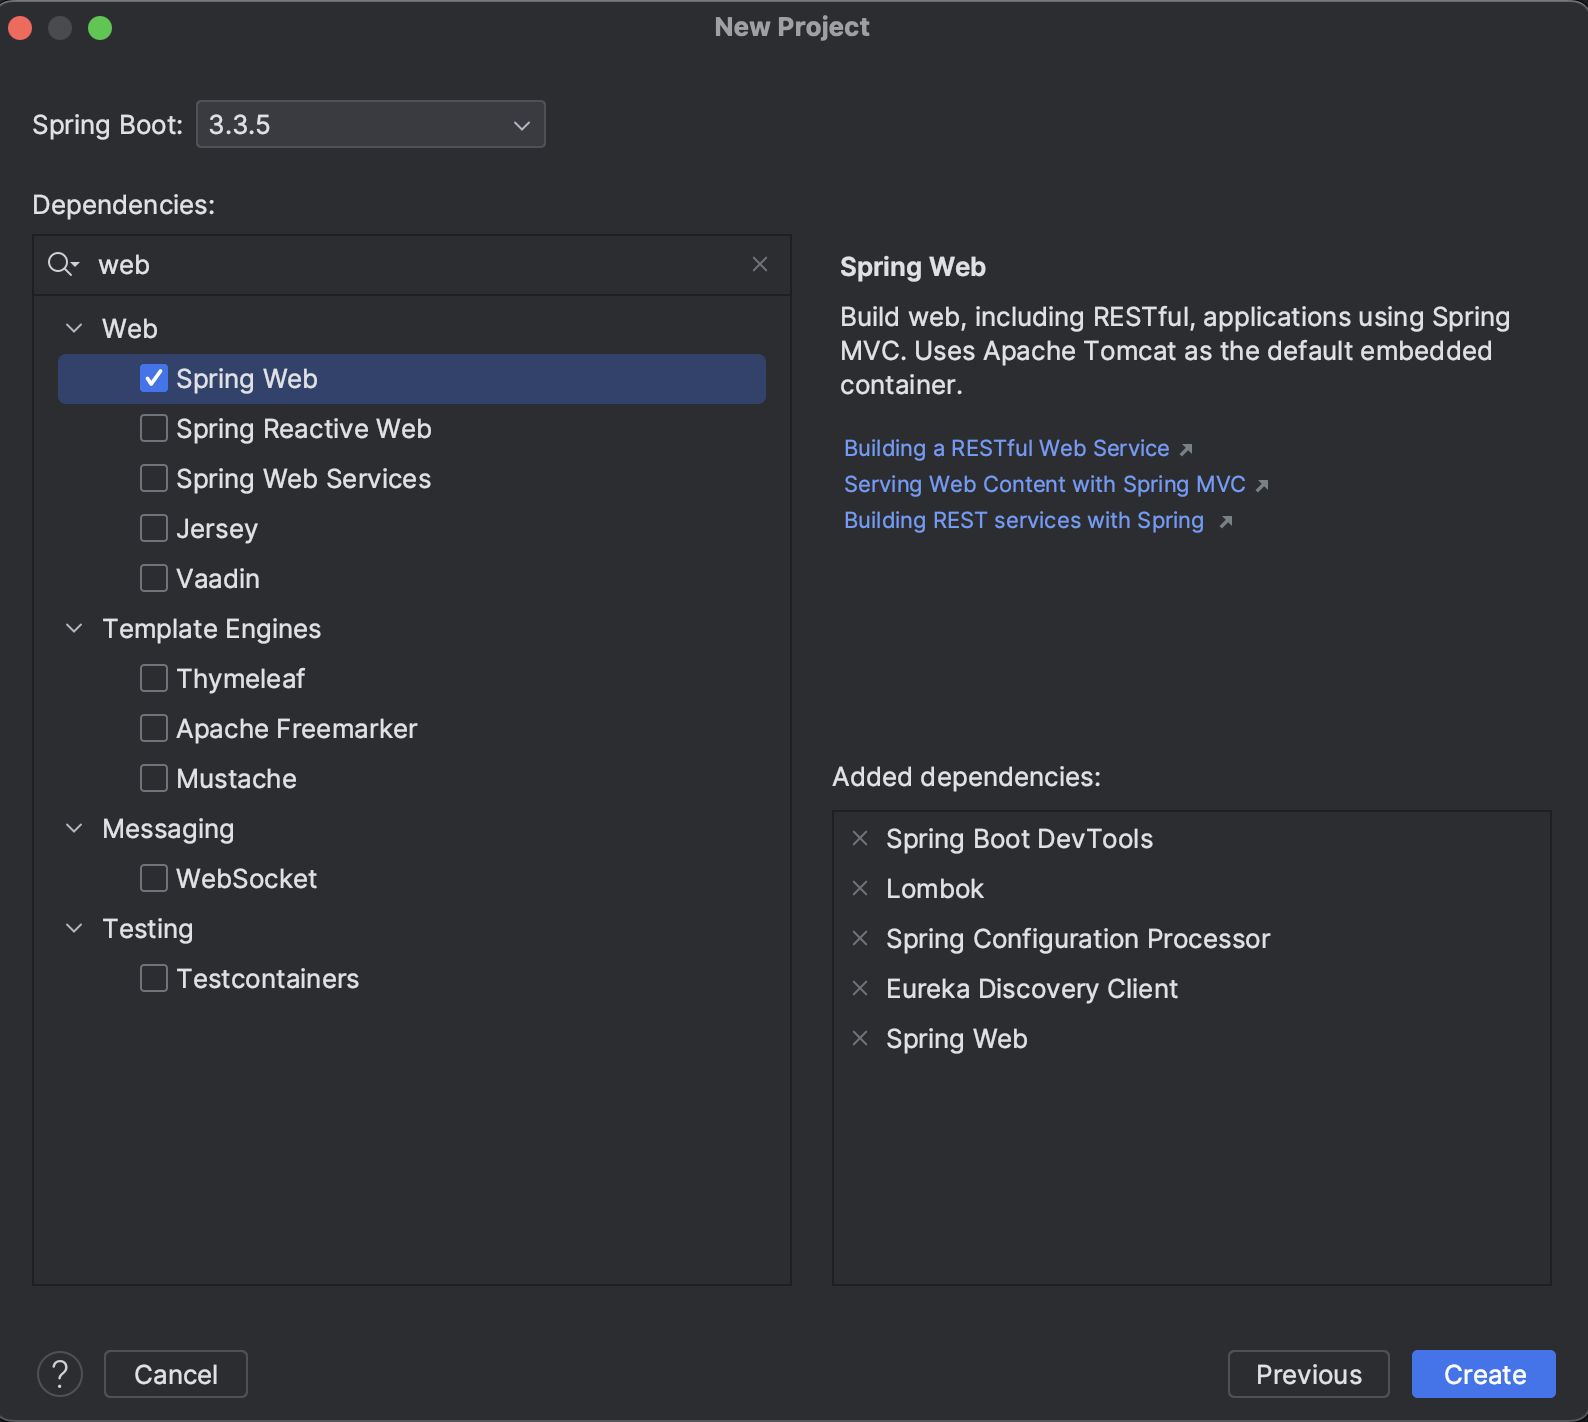The image size is (1588, 1422).
Task: Uncheck the Spring Web checkbox
Action: point(154,378)
